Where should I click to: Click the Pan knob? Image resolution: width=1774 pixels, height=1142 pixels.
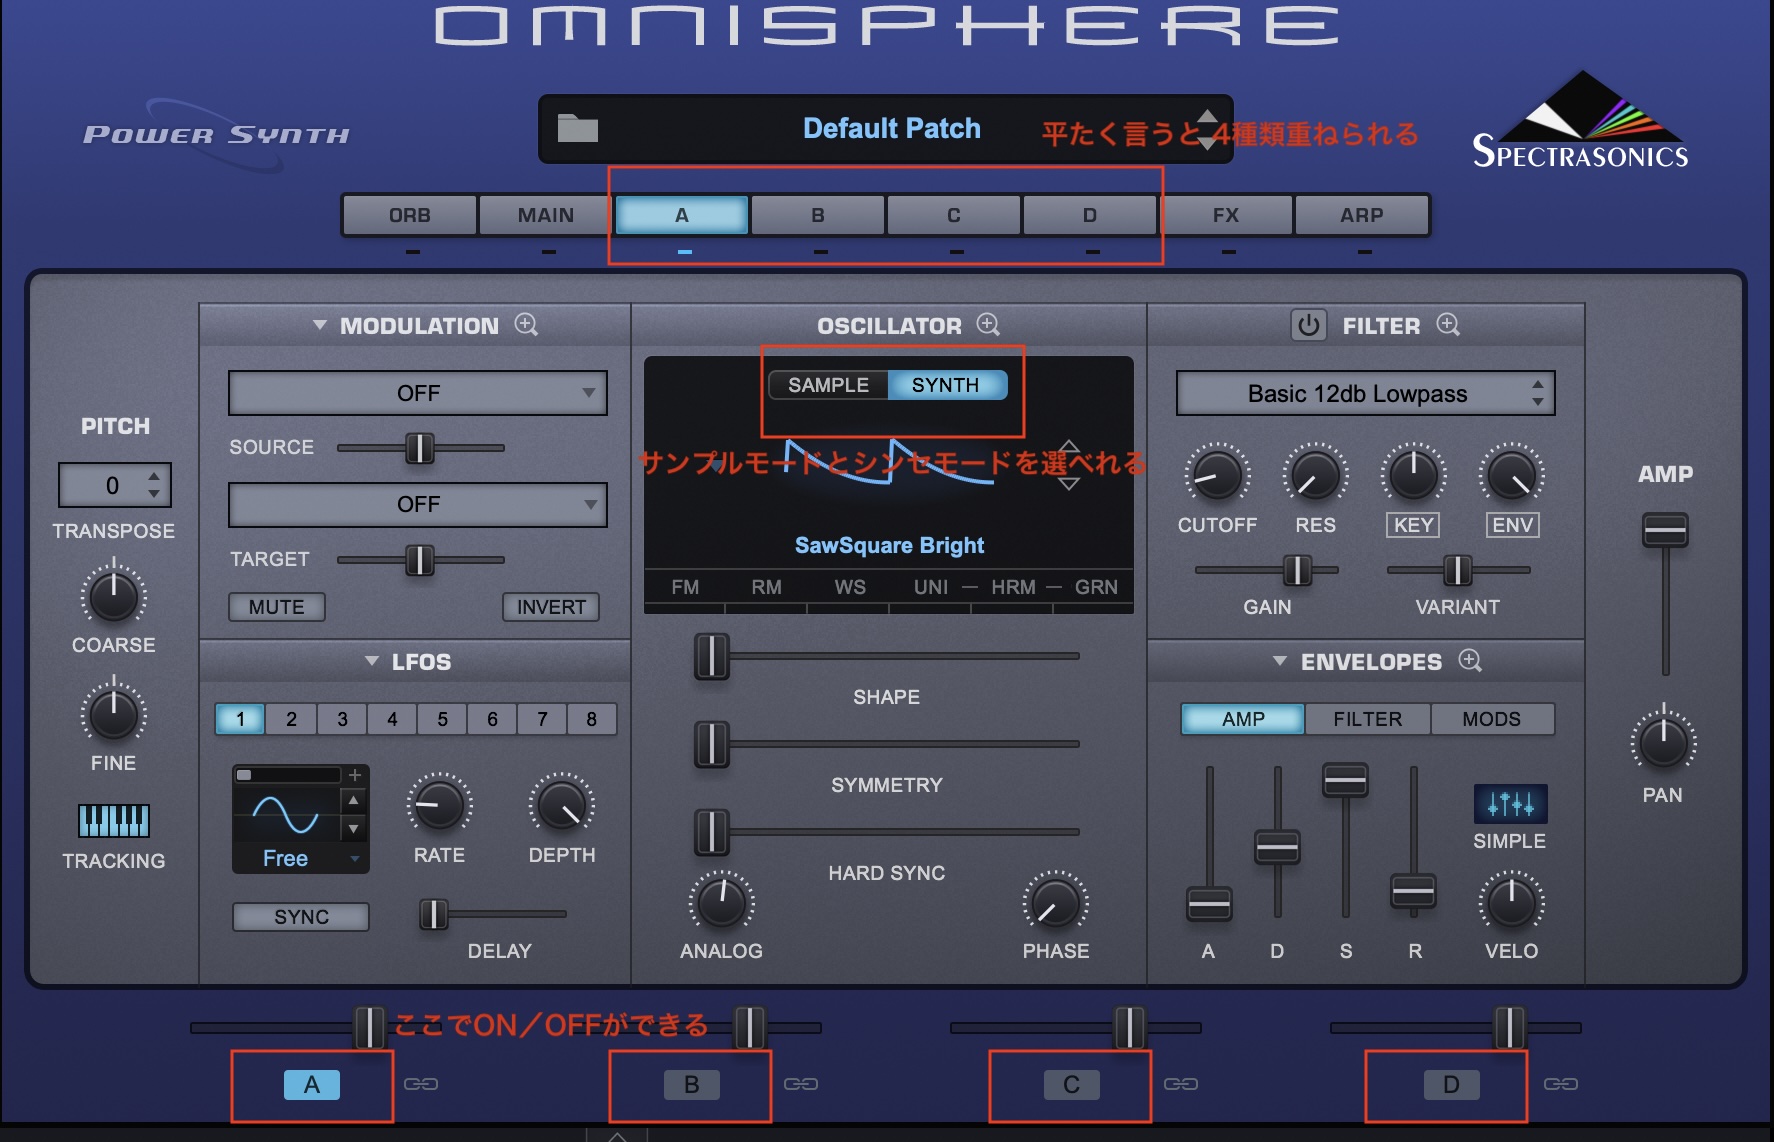click(x=1663, y=743)
